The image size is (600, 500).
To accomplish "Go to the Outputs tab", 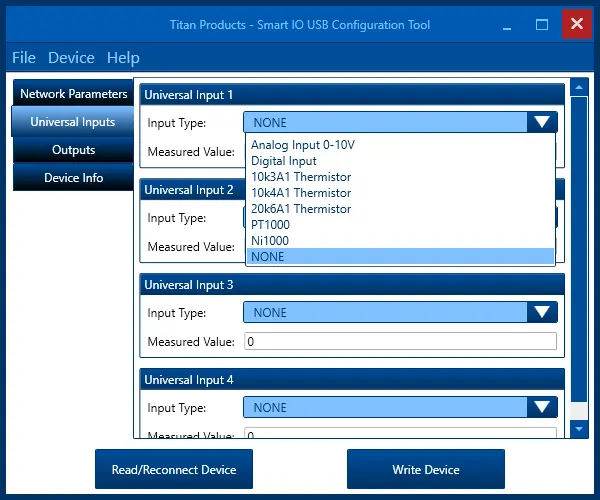I will 74,150.
